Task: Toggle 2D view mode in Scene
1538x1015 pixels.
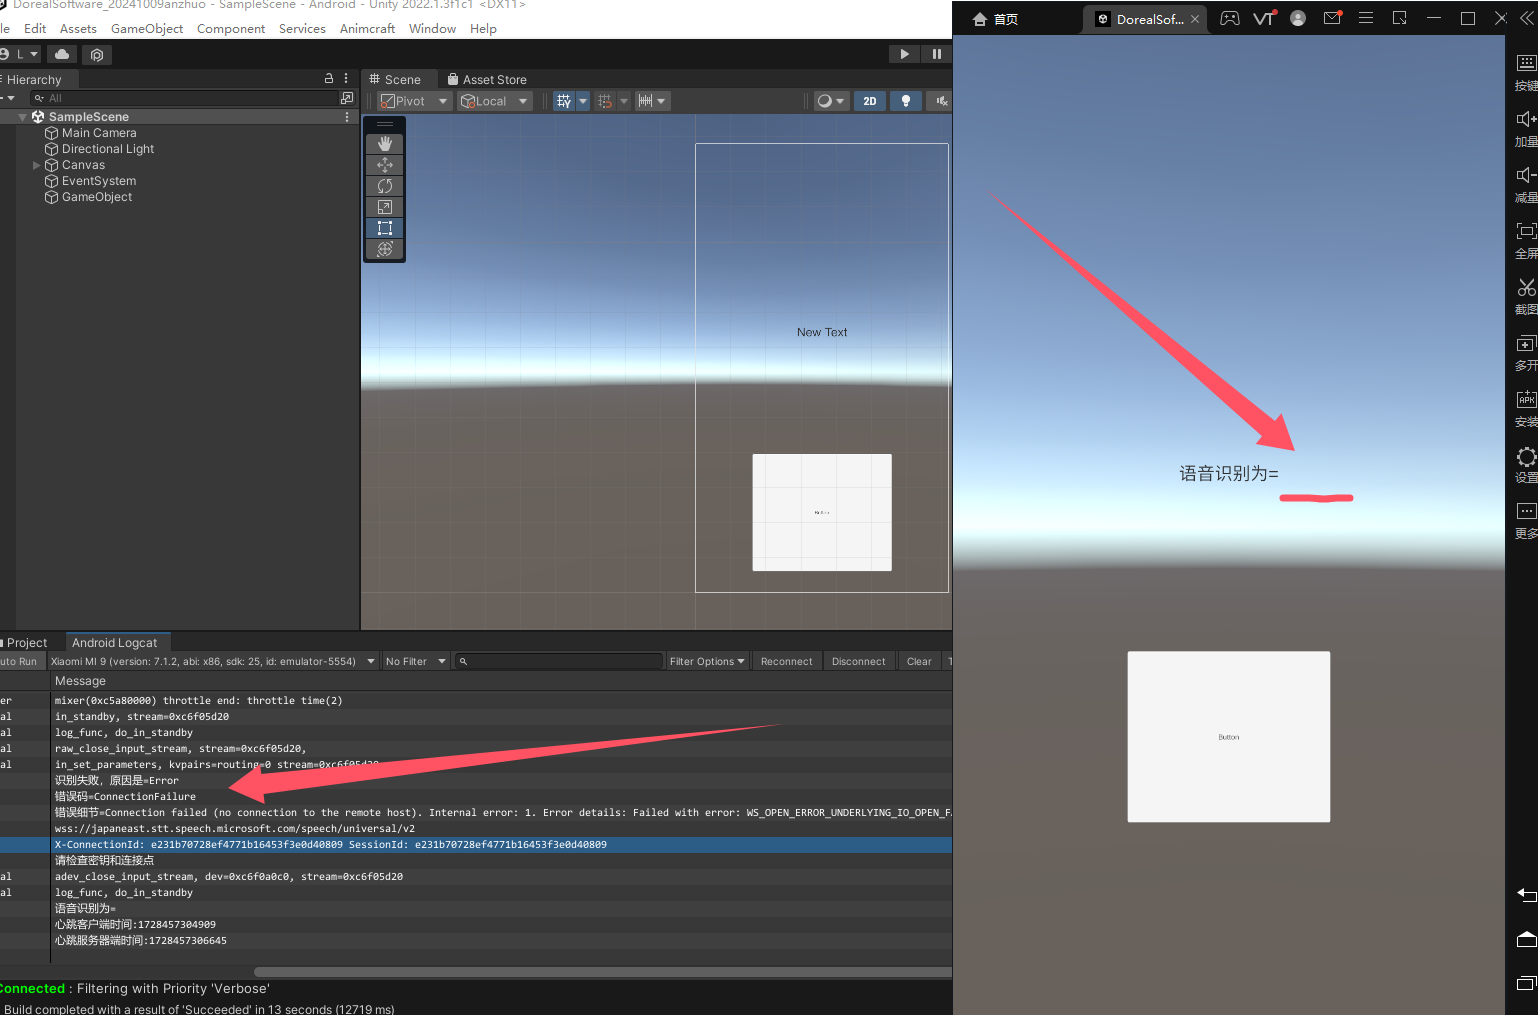Action: pyautogui.click(x=870, y=101)
